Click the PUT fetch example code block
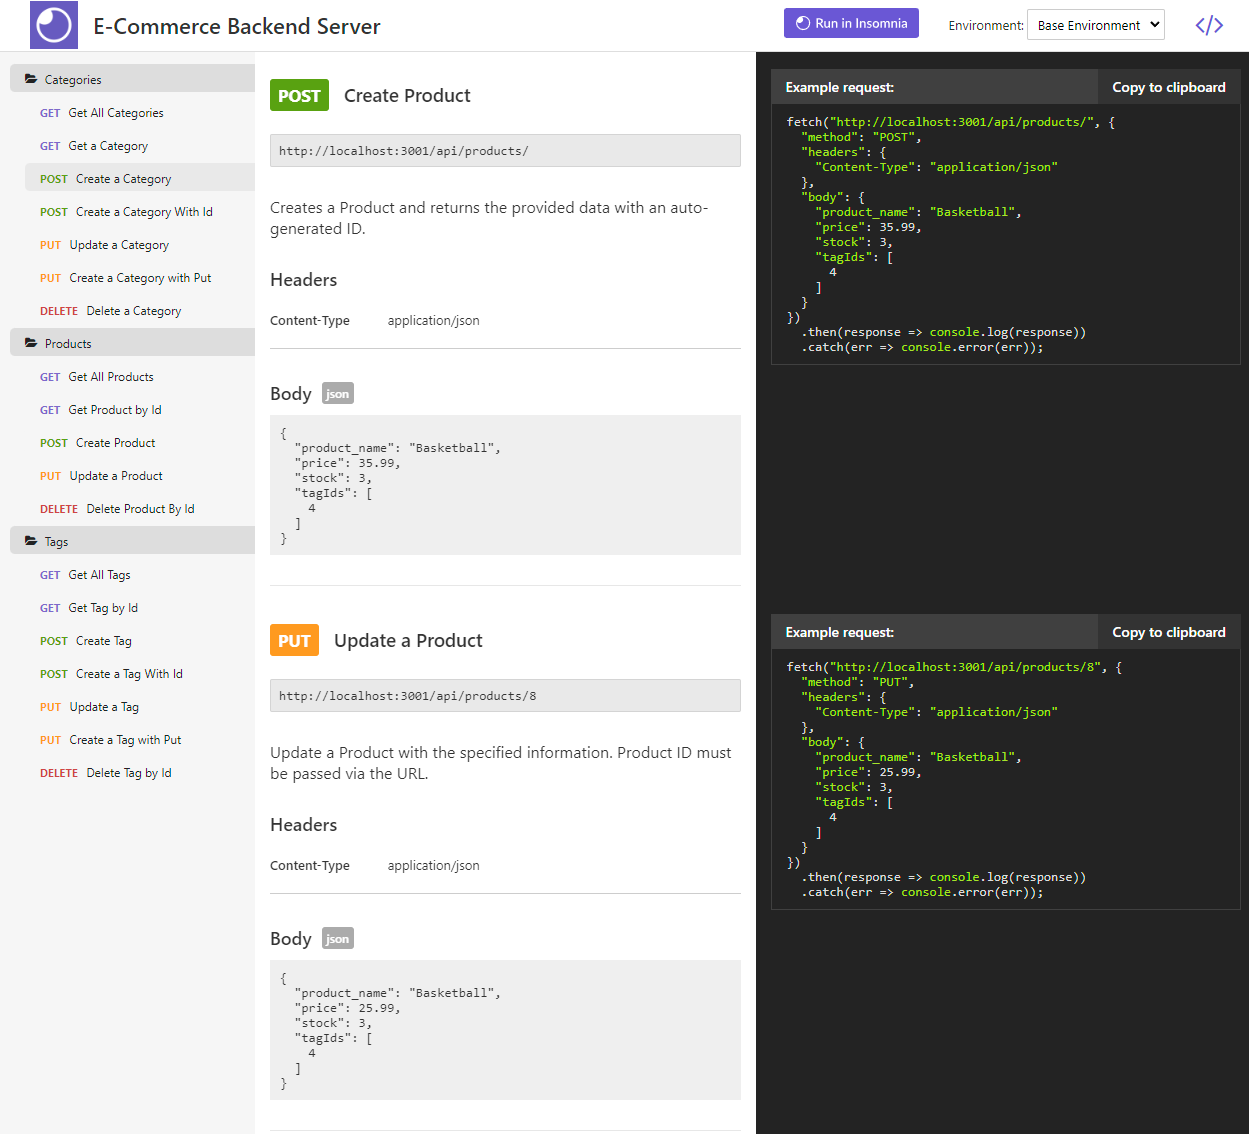1249x1134 pixels. (1006, 780)
